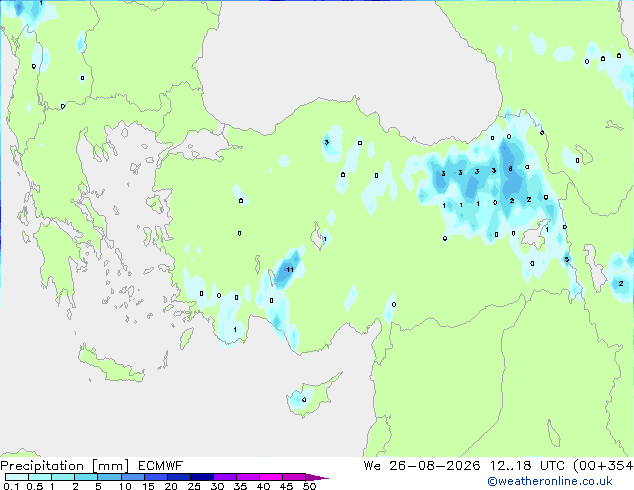Select the 40–45 mm magenta legend swatch
634x490 pixels.
[271, 477]
